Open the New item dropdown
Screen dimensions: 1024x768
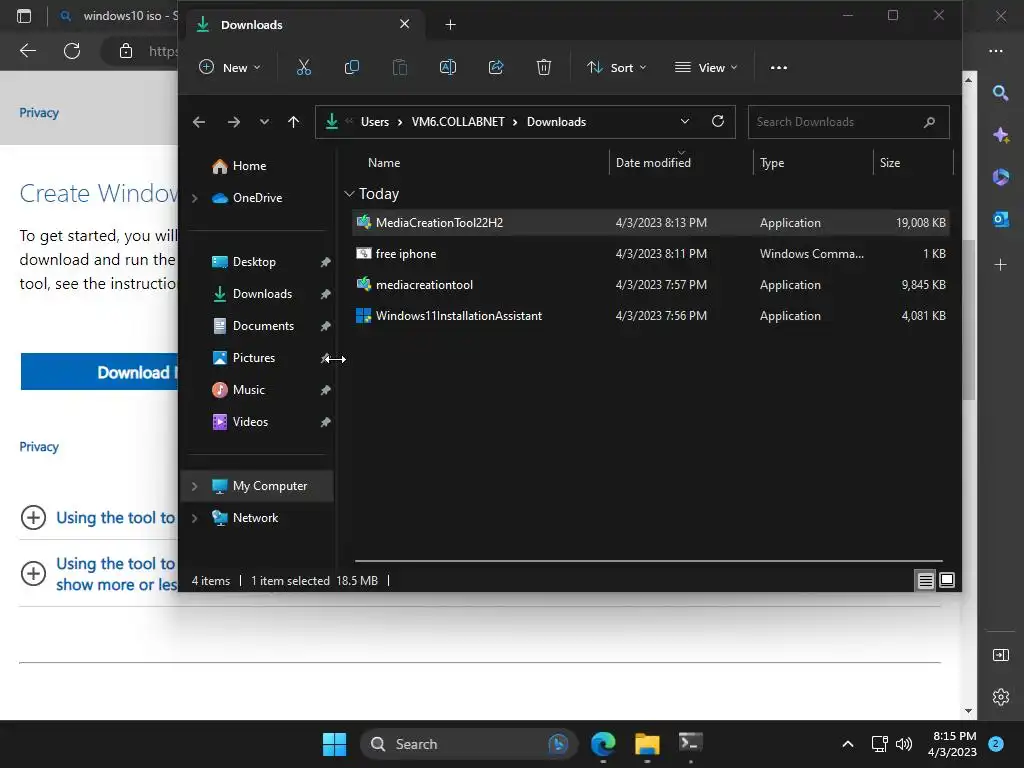(230, 67)
